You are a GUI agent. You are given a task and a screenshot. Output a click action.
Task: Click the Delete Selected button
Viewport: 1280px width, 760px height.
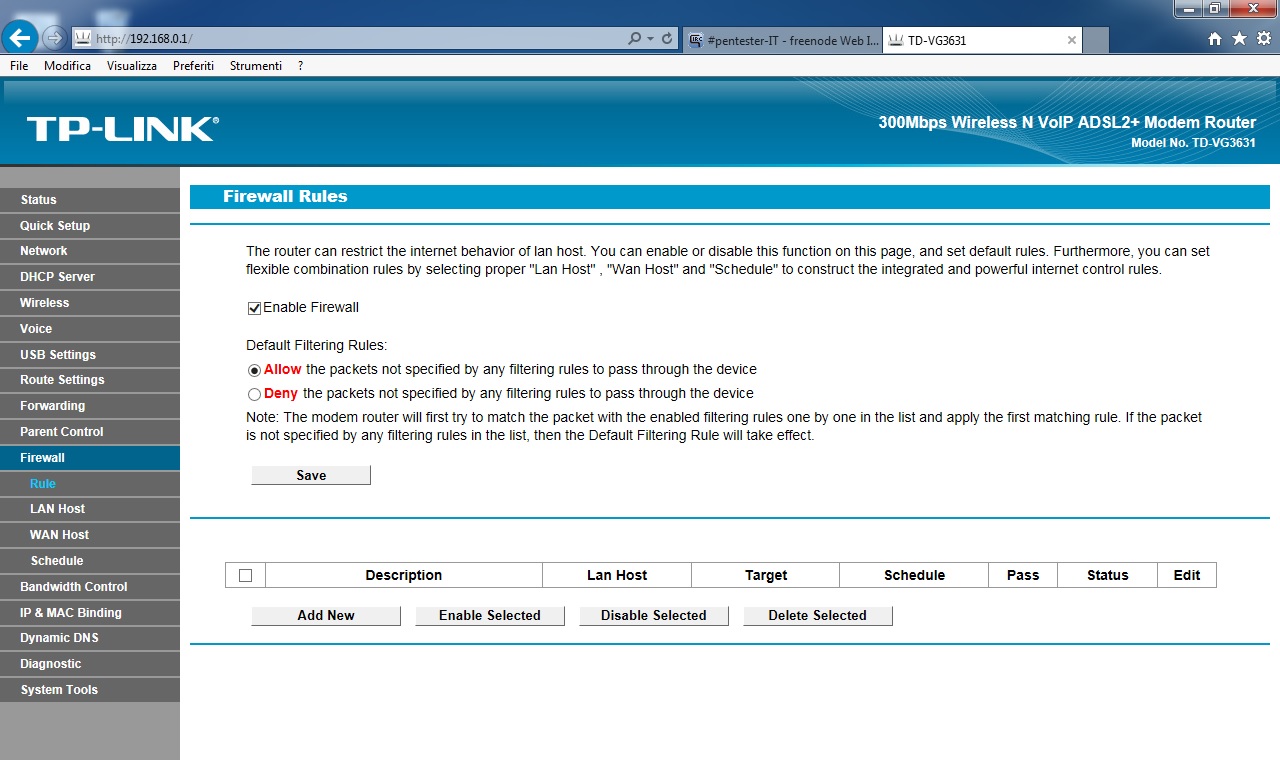click(818, 615)
